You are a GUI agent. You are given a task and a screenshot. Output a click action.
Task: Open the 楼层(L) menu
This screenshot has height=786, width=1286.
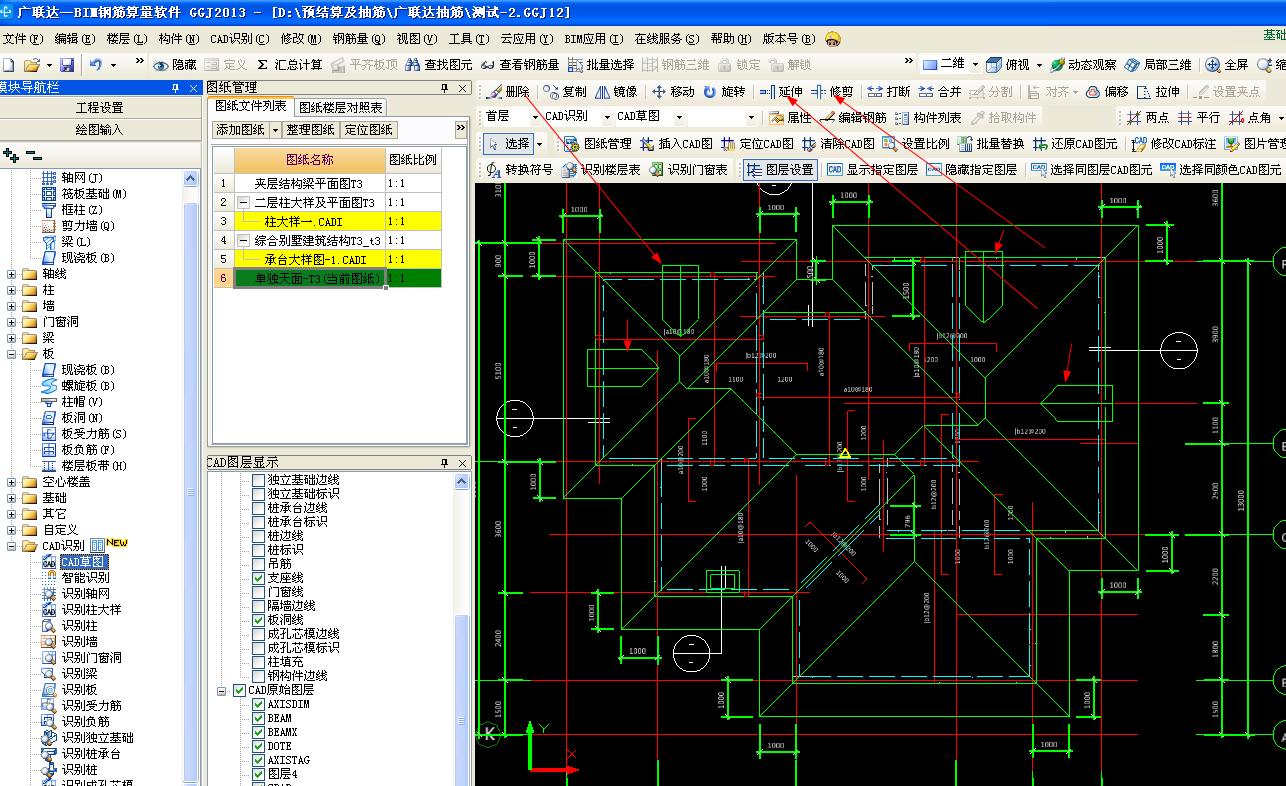[x=126, y=39]
